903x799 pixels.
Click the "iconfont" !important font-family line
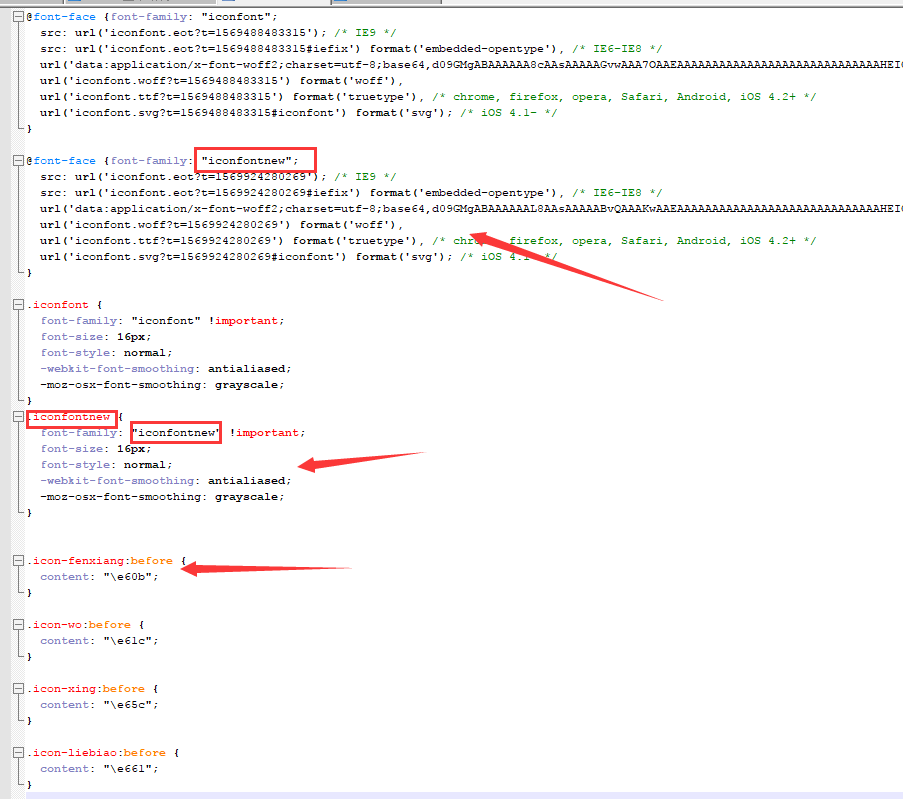(x=162, y=321)
